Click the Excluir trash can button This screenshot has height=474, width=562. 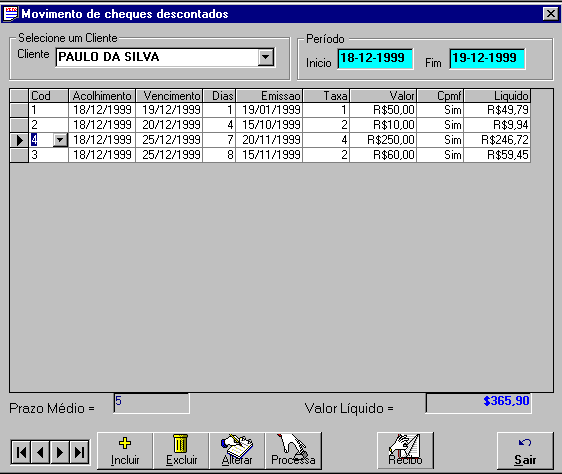[x=181, y=451]
